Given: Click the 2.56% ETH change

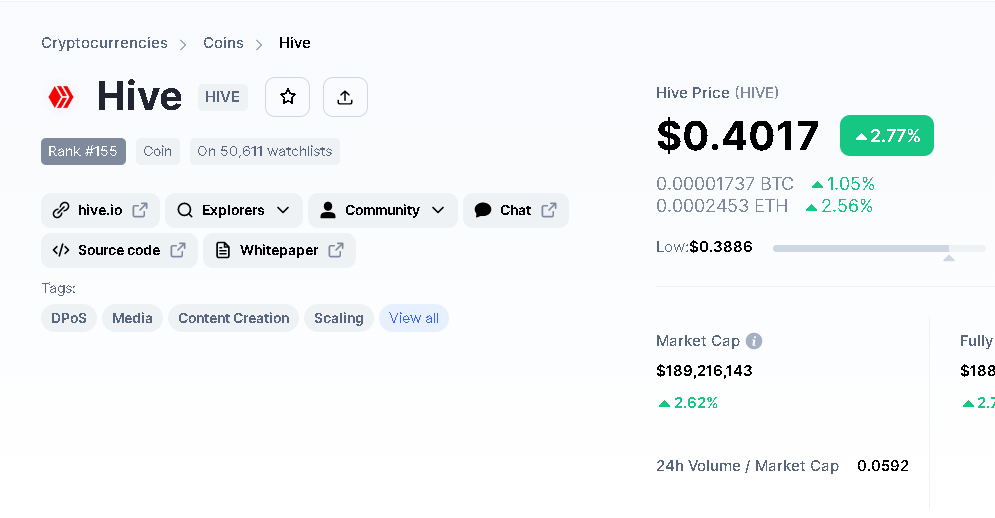Looking at the screenshot, I should click(839, 206).
